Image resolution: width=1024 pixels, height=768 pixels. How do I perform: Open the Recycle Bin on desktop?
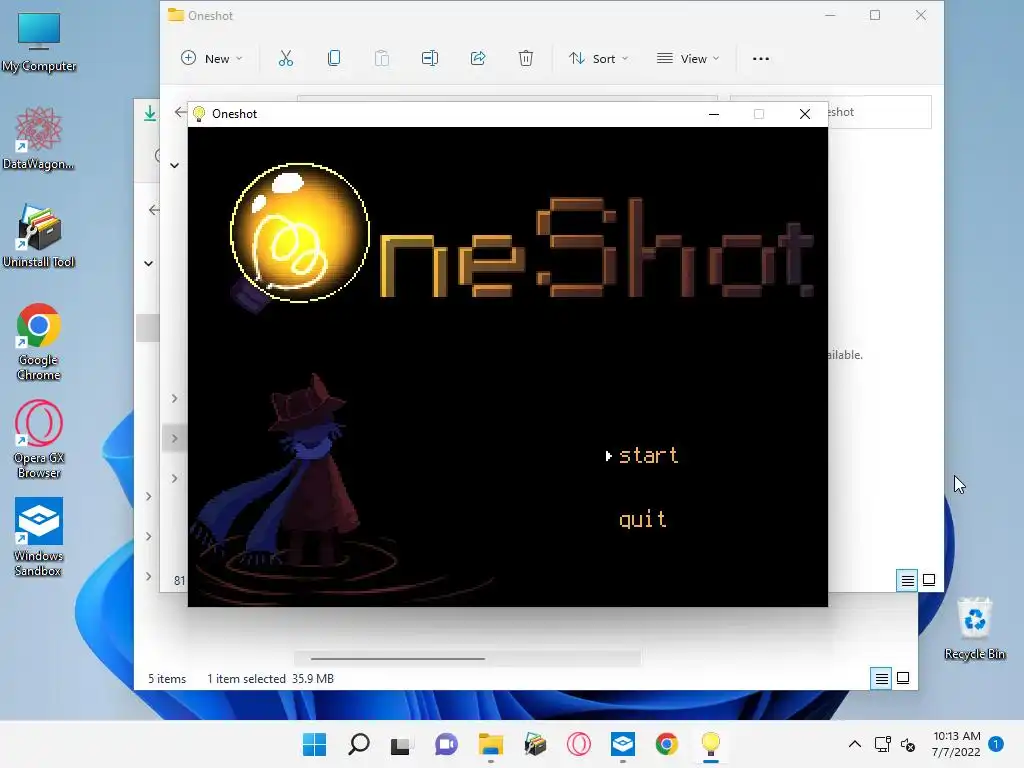[x=974, y=629]
